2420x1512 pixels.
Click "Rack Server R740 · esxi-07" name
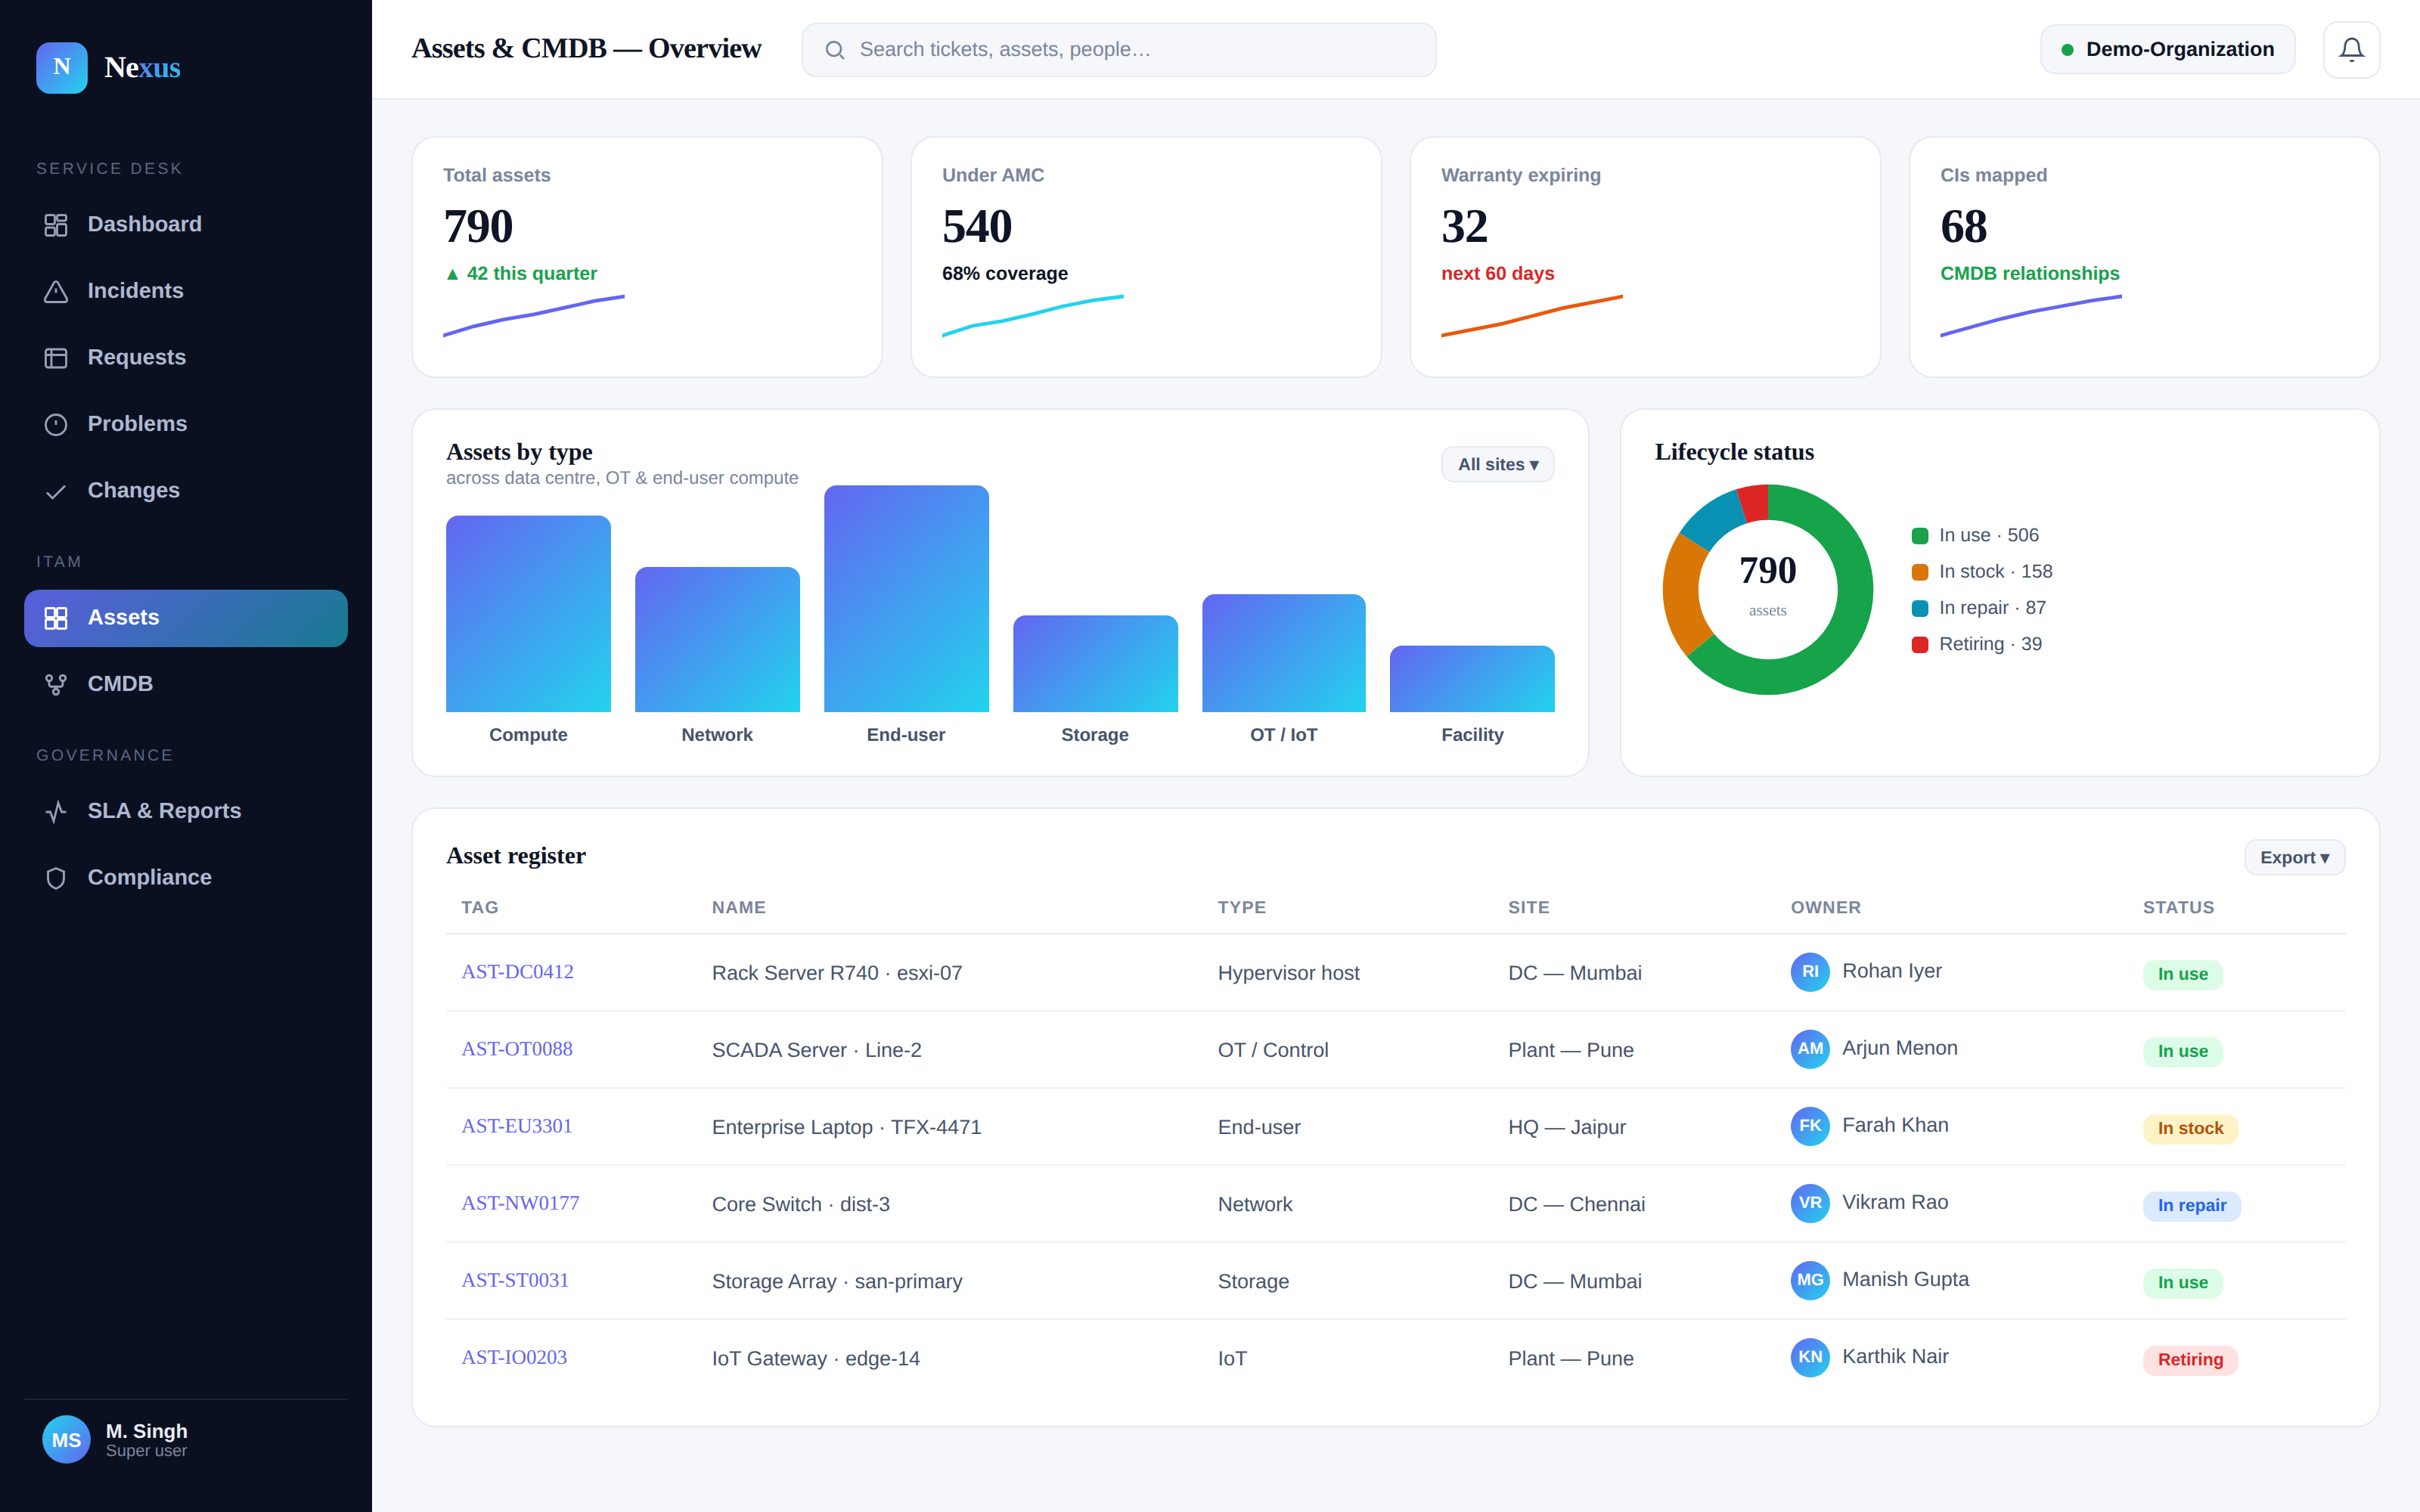(837, 973)
